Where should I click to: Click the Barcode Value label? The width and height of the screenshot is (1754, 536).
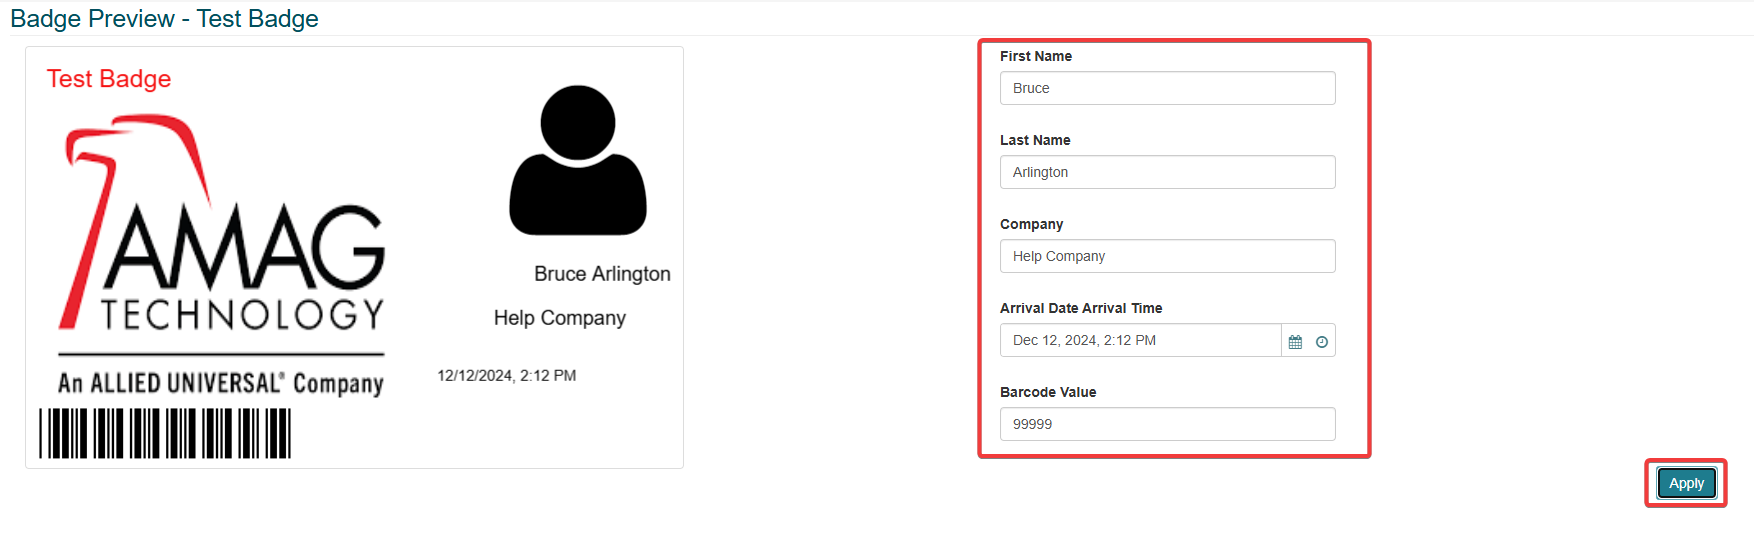point(1048,392)
